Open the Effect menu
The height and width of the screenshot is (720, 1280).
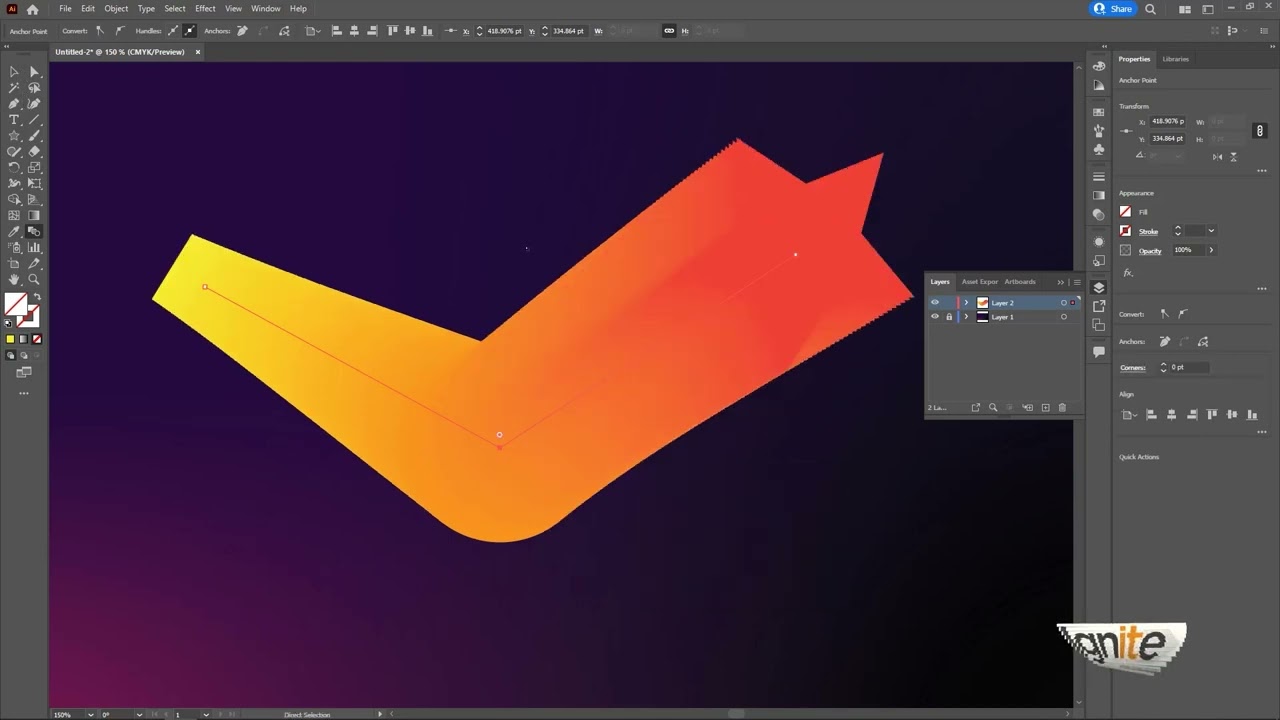pos(205,8)
